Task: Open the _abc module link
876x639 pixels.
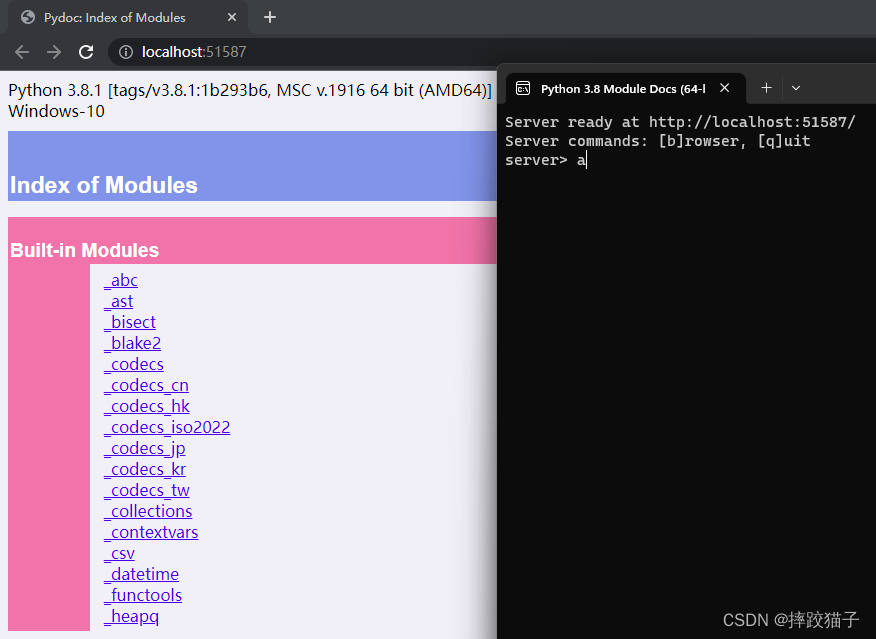Action: pyautogui.click(x=121, y=280)
